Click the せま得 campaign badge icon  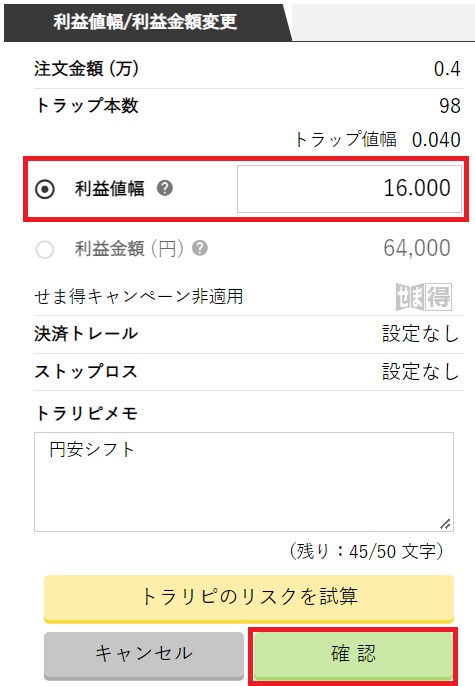(x=423, y=297)
